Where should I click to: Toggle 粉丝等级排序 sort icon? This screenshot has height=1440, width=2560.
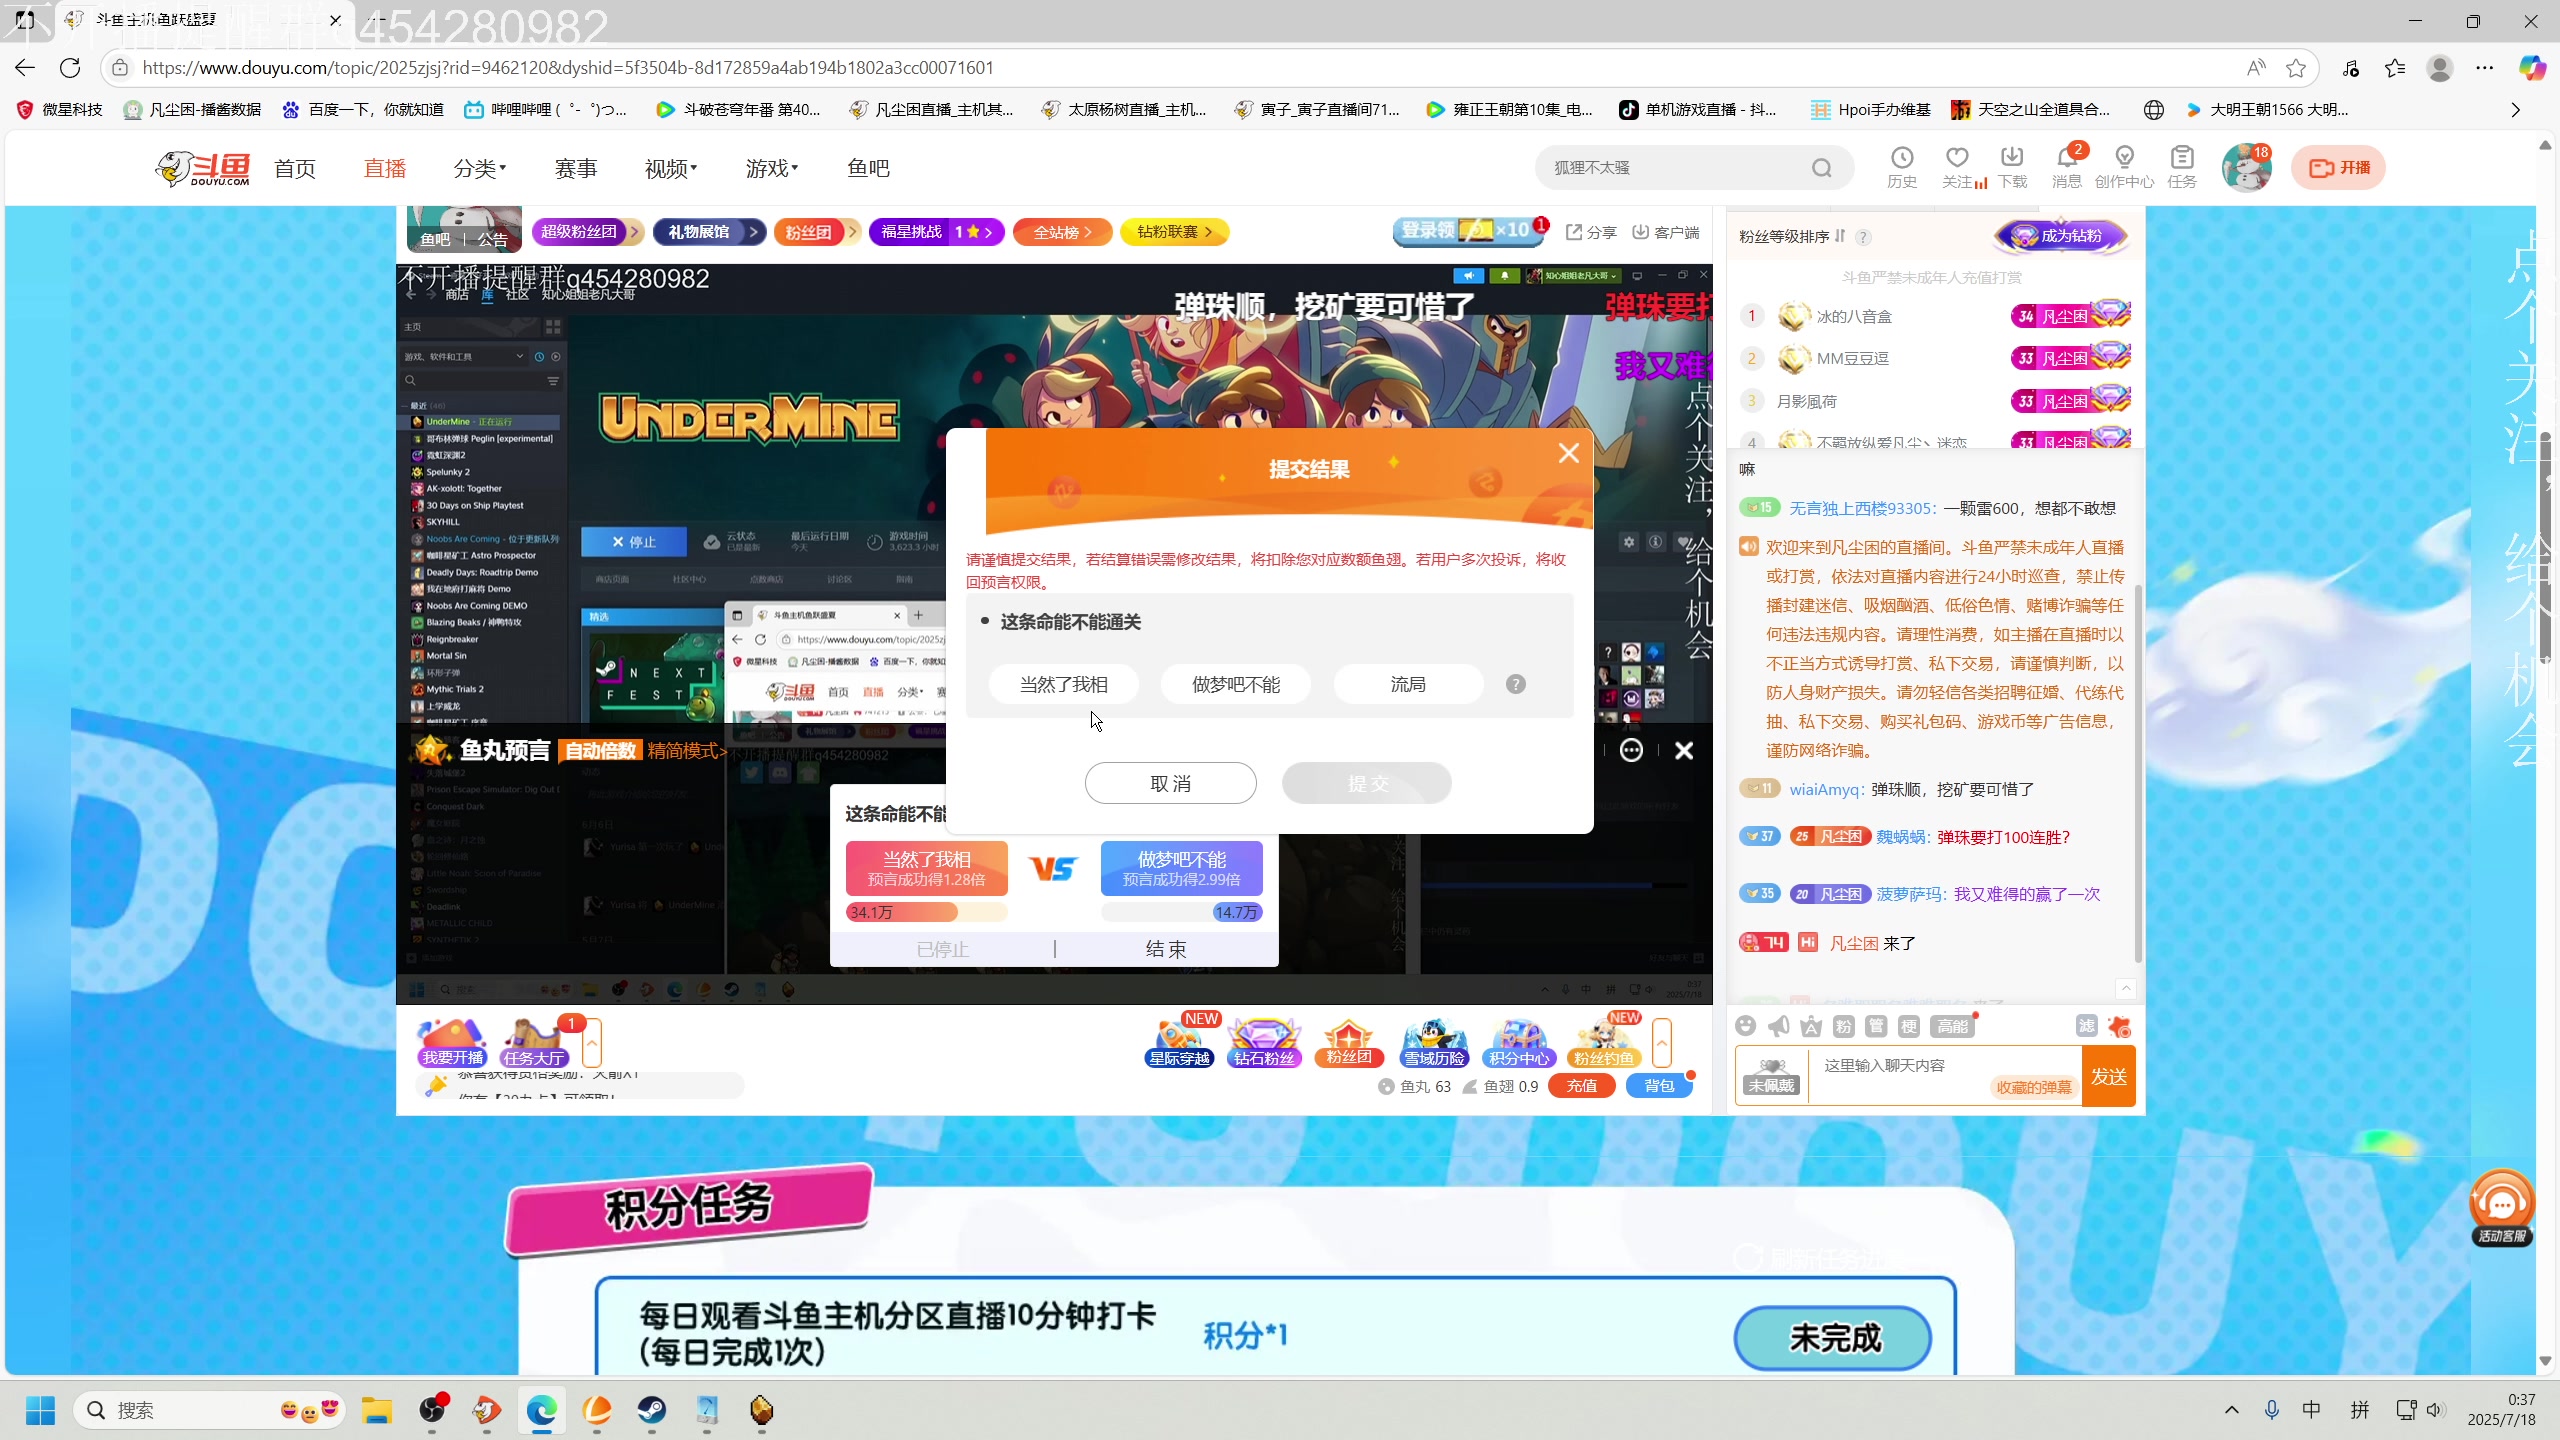1840,236
